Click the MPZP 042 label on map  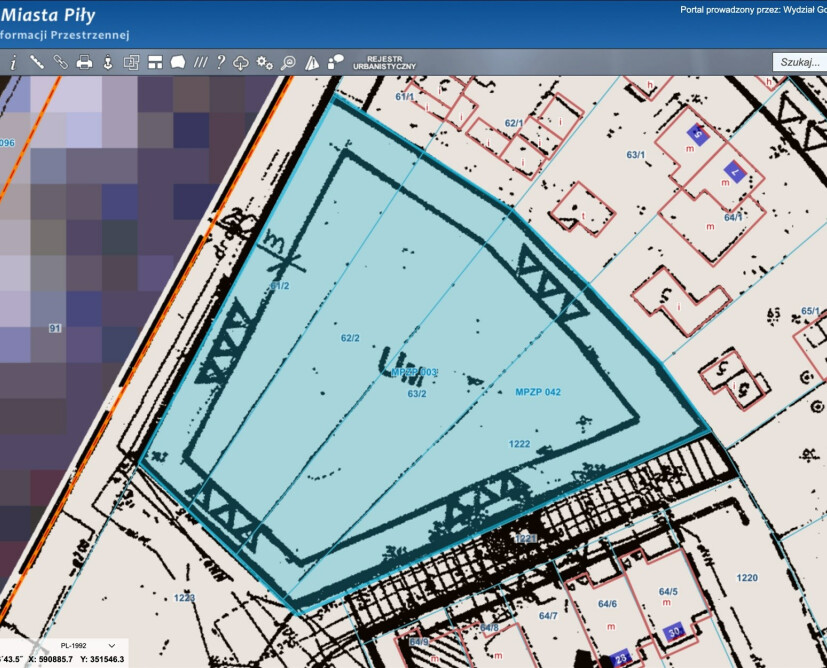(x=538, y=392)
